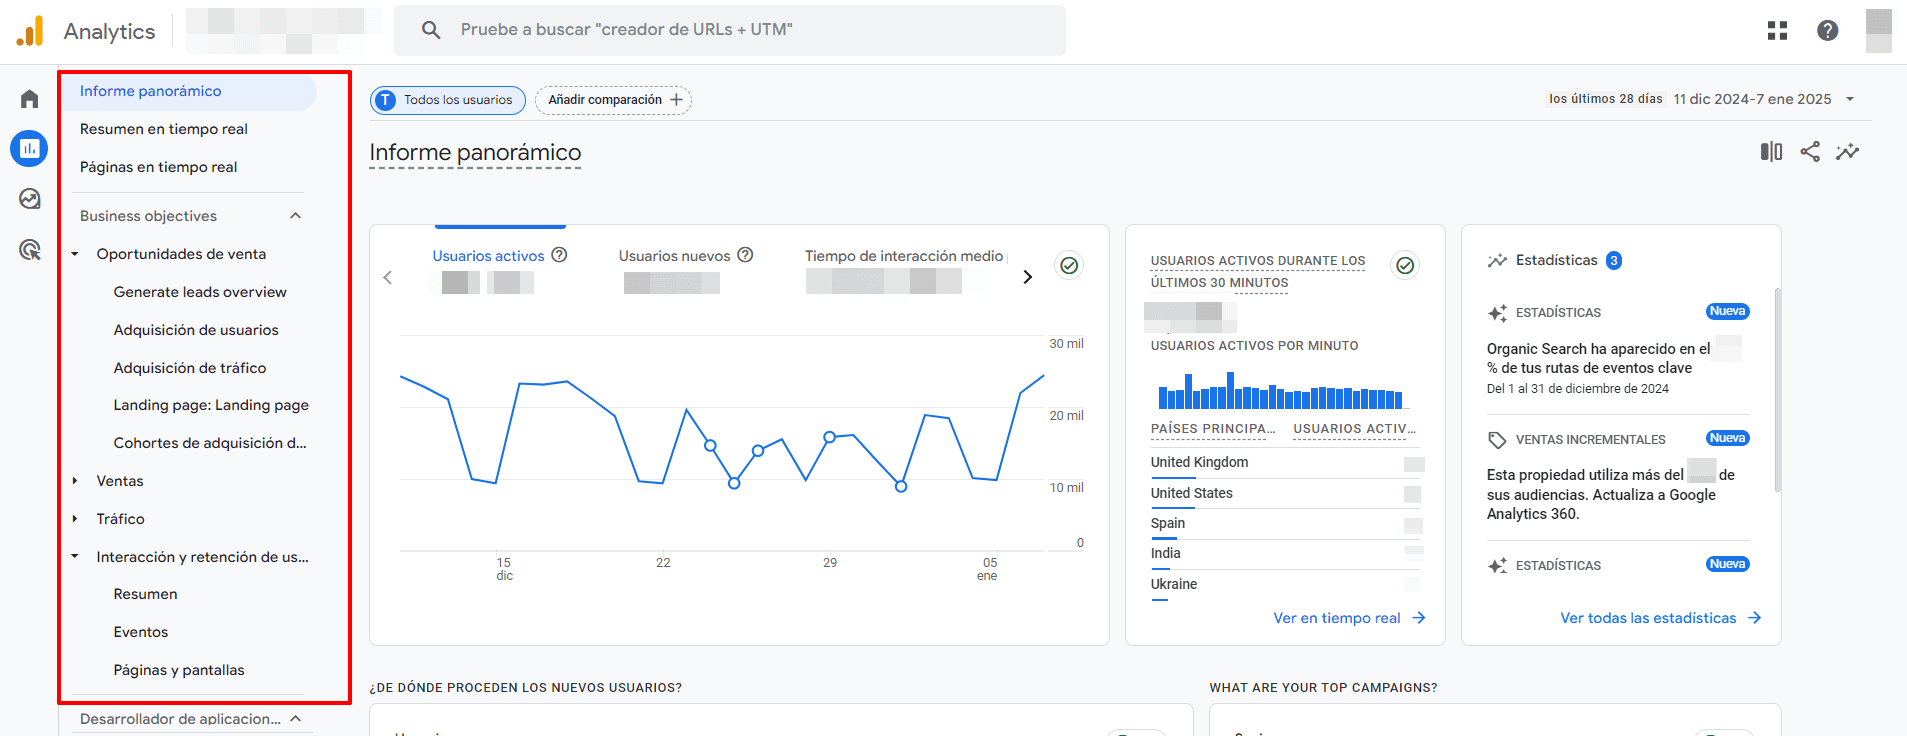Open Adquisición de usuarios report
Image resolution: width=1907 pixels, height=736 pixels.
pyautogui.click(x=196, y=330)
